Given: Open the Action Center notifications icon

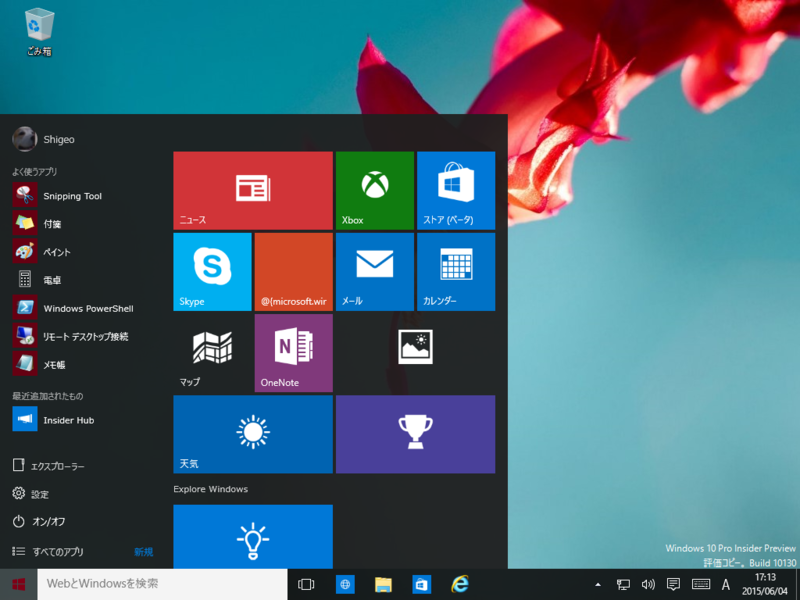Looking at the screenshot, I should tap(673, 585).
